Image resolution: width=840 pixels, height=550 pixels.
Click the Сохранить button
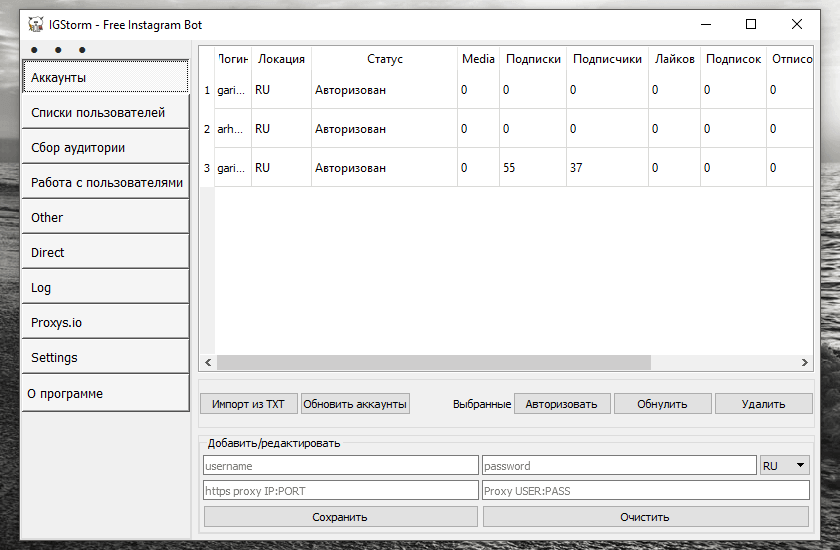tap(340, 517)
